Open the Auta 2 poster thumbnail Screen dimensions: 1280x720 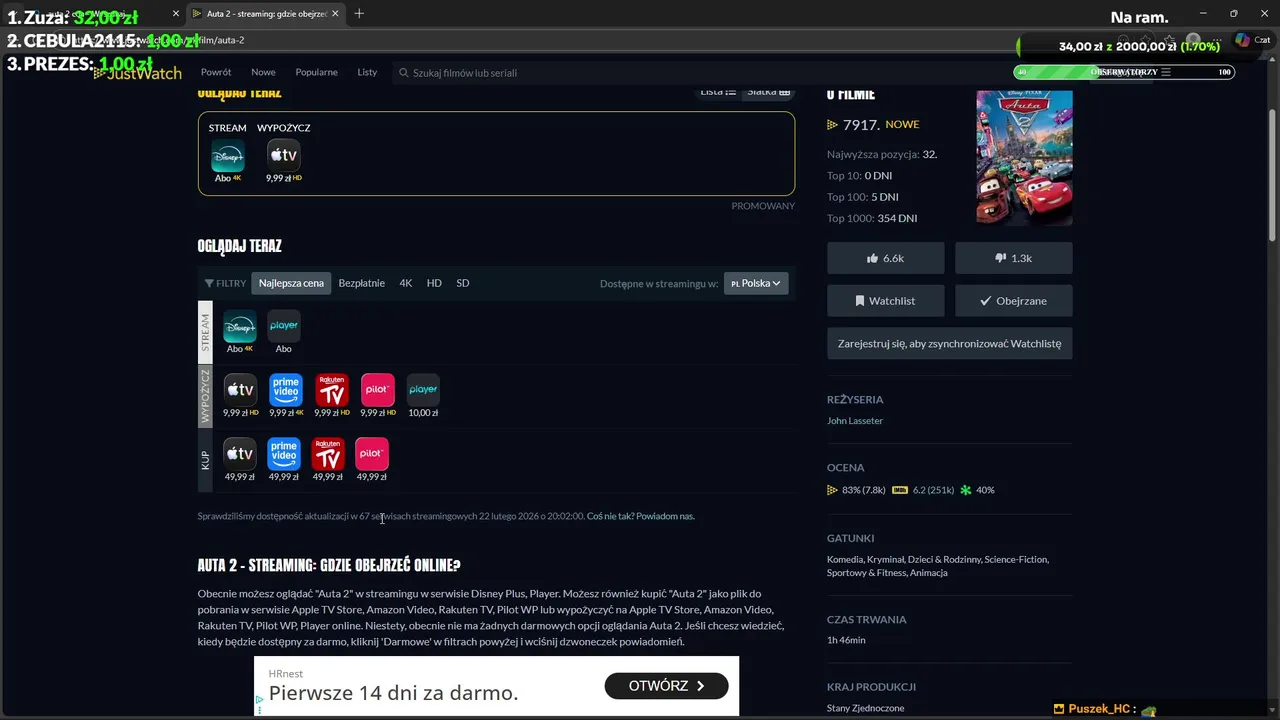tap(1024, 157)
